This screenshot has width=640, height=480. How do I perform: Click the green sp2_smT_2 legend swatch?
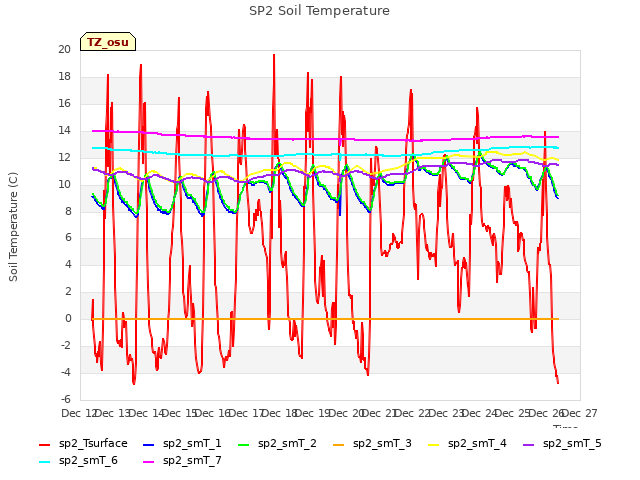click(x=244, y=444)
